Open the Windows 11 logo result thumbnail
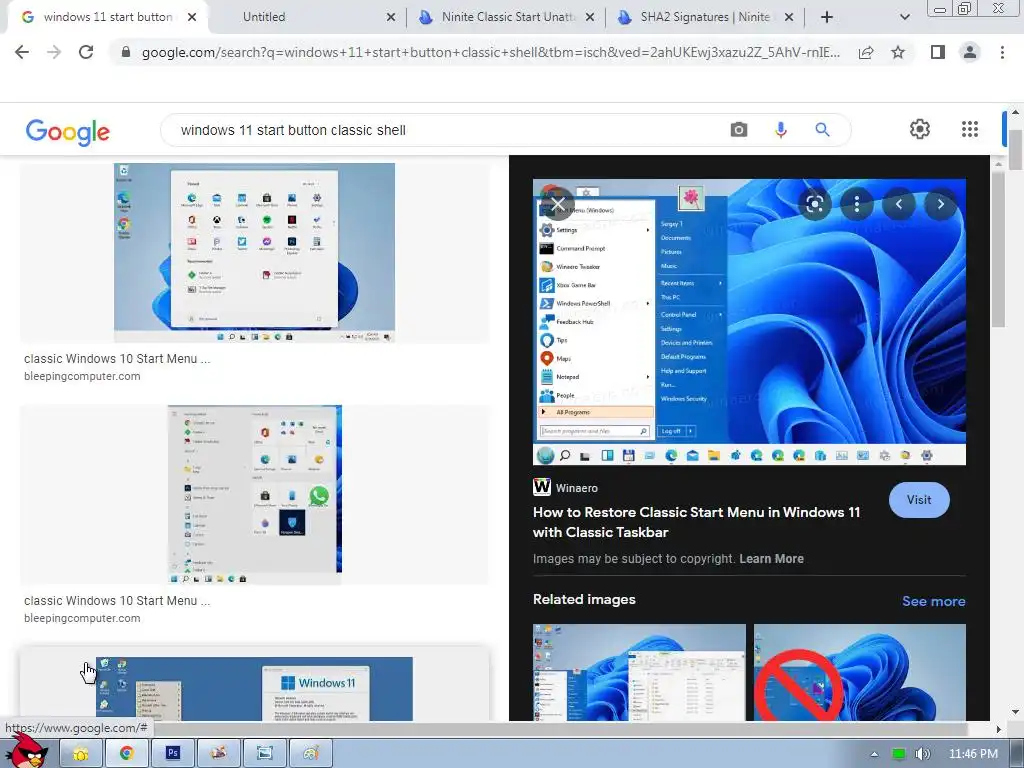The image size is (1024, 768). pos(254,688)
